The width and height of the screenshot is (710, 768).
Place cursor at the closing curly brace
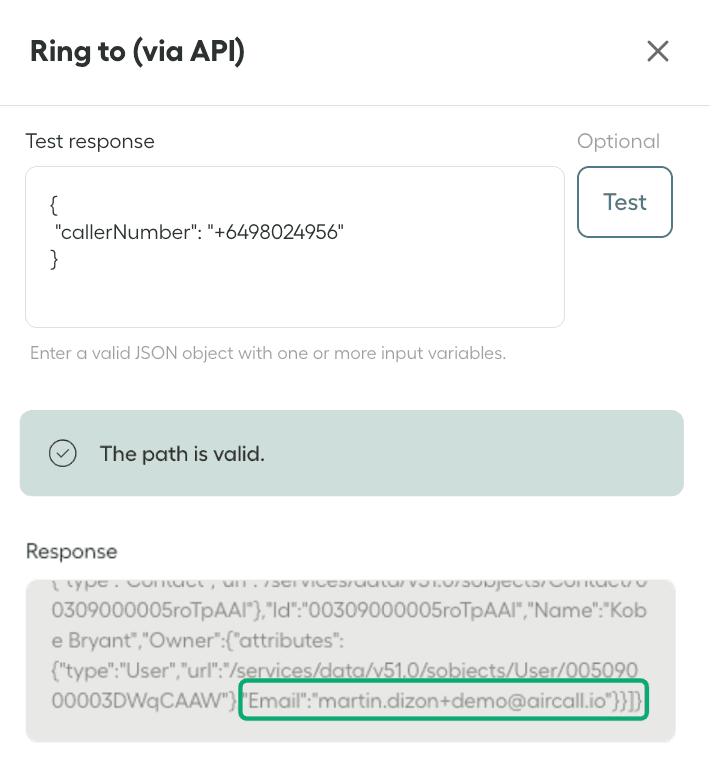pos(54,260)
